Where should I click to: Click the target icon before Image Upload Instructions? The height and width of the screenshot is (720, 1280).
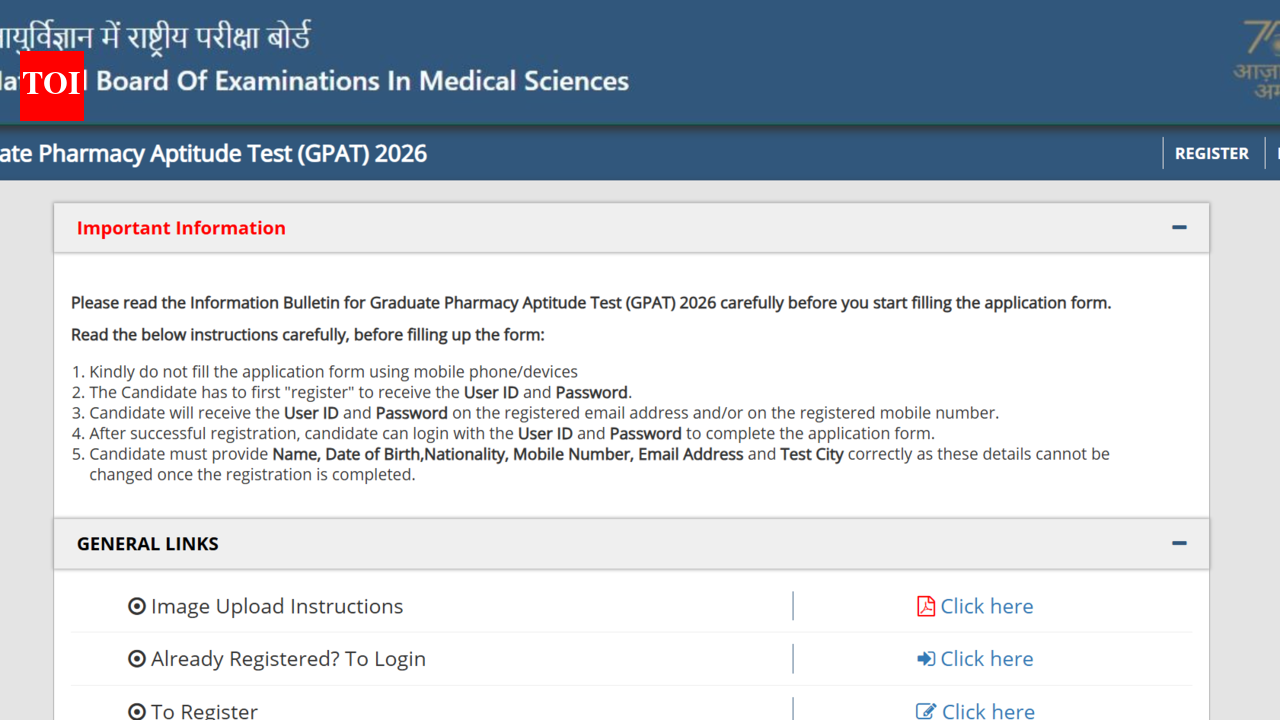(136, 606)
